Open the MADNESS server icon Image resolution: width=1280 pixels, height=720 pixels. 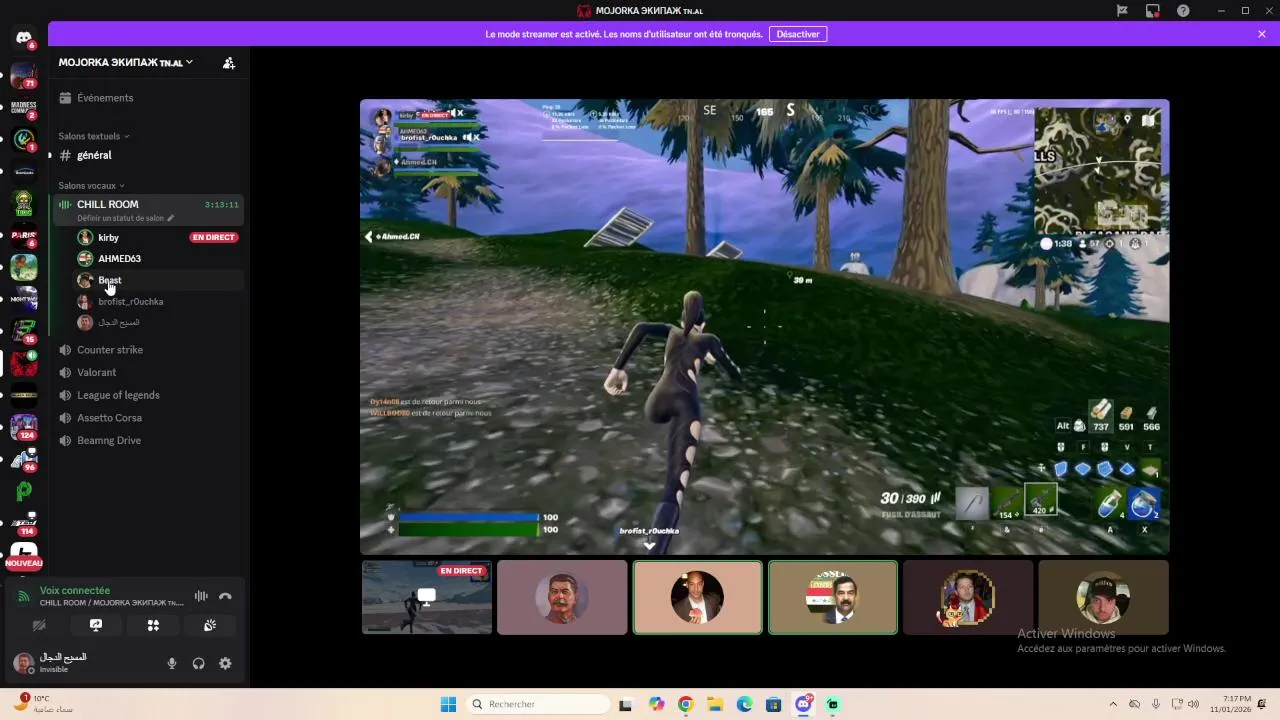(23, 108)
